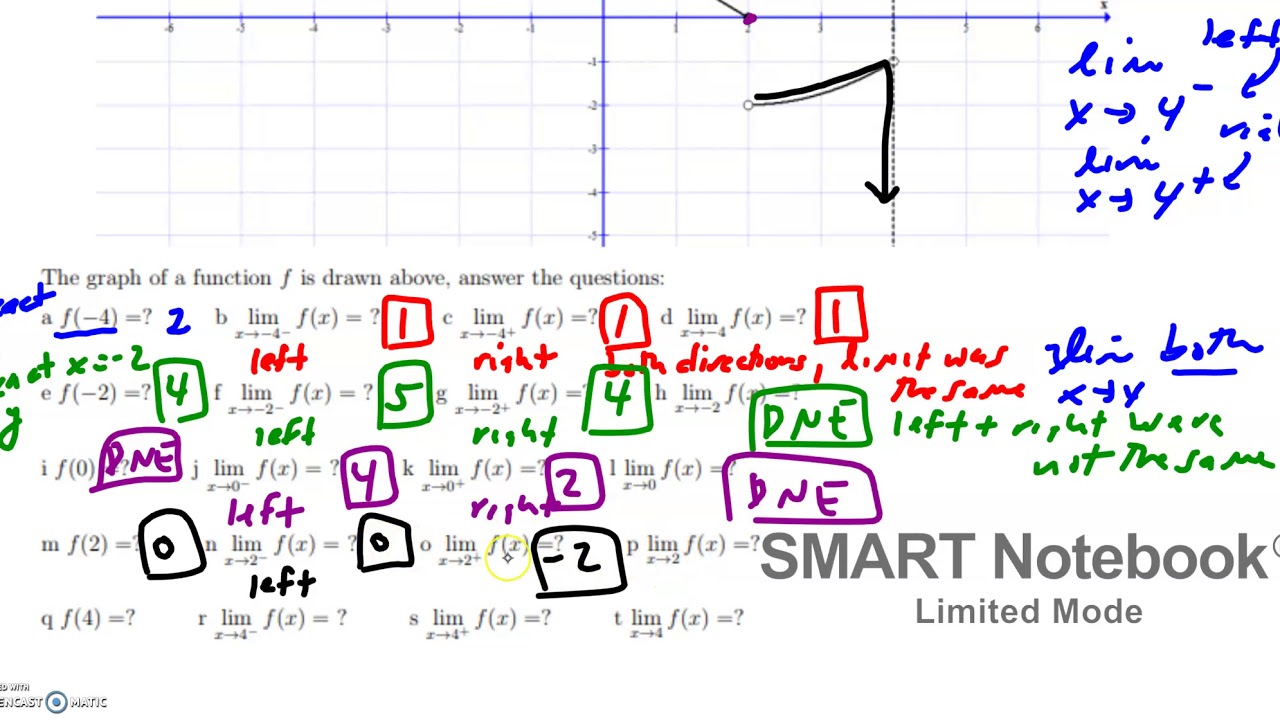Click question e, f(-2) =?
This screenshot has width=1280, height=720.
click(x=96, y=394)
